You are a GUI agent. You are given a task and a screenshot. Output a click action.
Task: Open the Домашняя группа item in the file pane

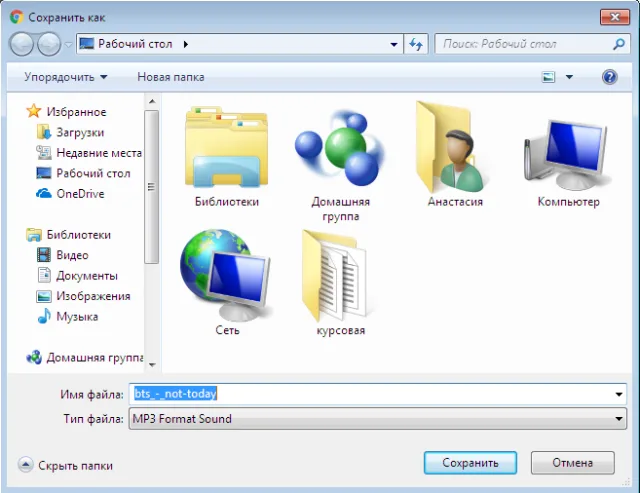click(x=340, y=165)
